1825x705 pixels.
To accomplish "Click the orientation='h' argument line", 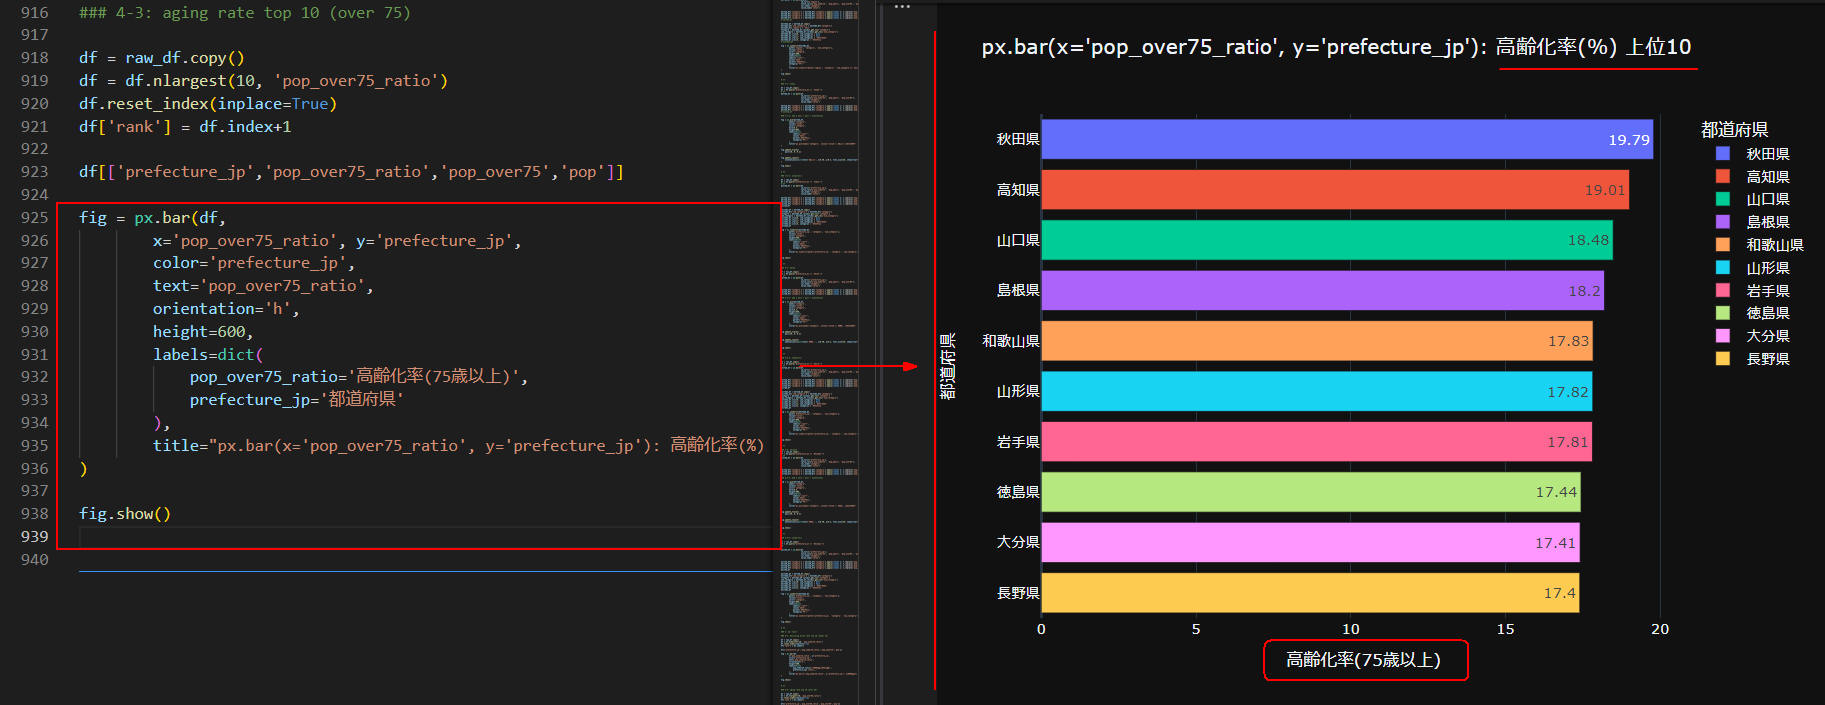I will [x=226, y=309].
